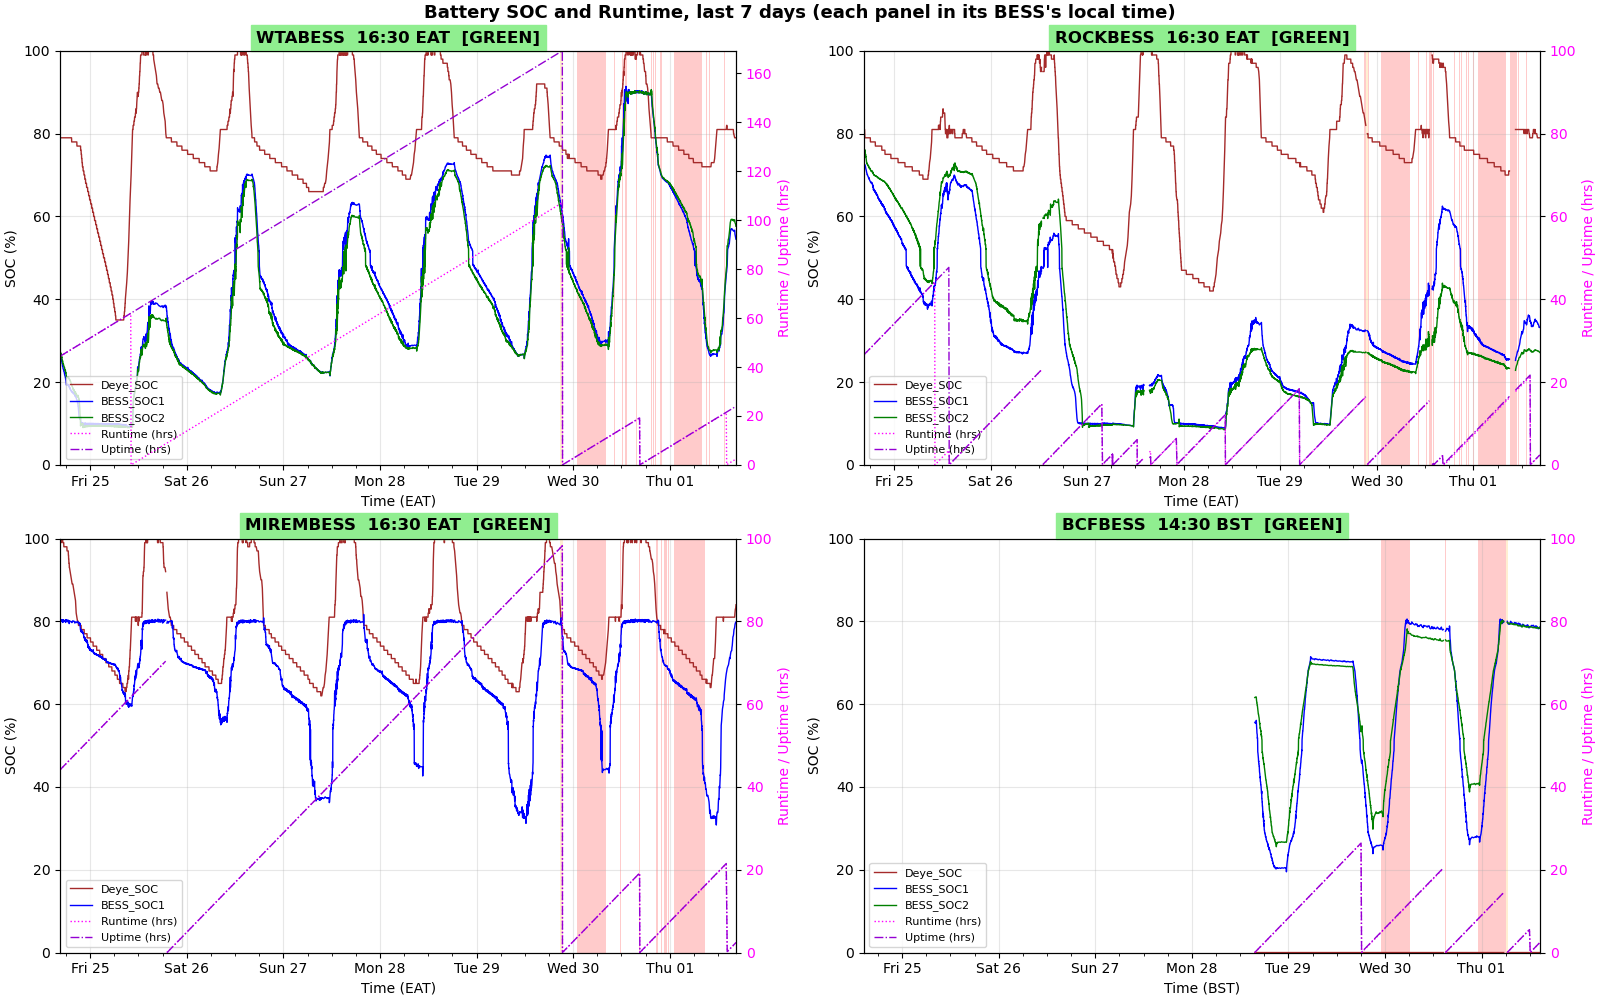Click the "Mon 28" tick label under MIREMBESS
This screenshot has width=1600, height=1000.
pos(380,968)
